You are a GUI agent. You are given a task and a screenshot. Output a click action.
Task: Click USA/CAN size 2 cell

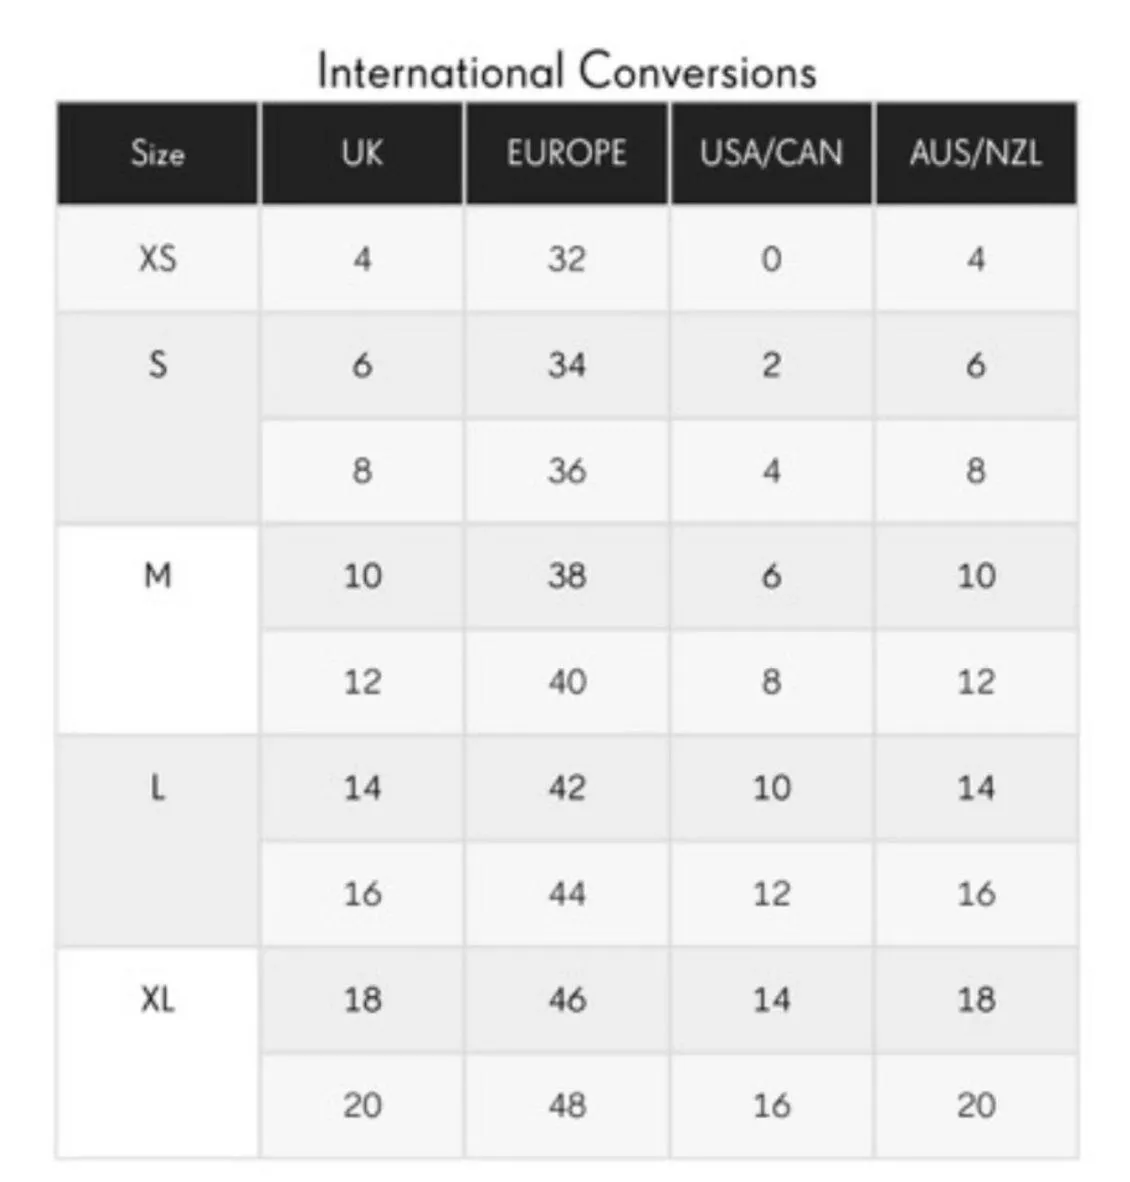pos(771,365)
